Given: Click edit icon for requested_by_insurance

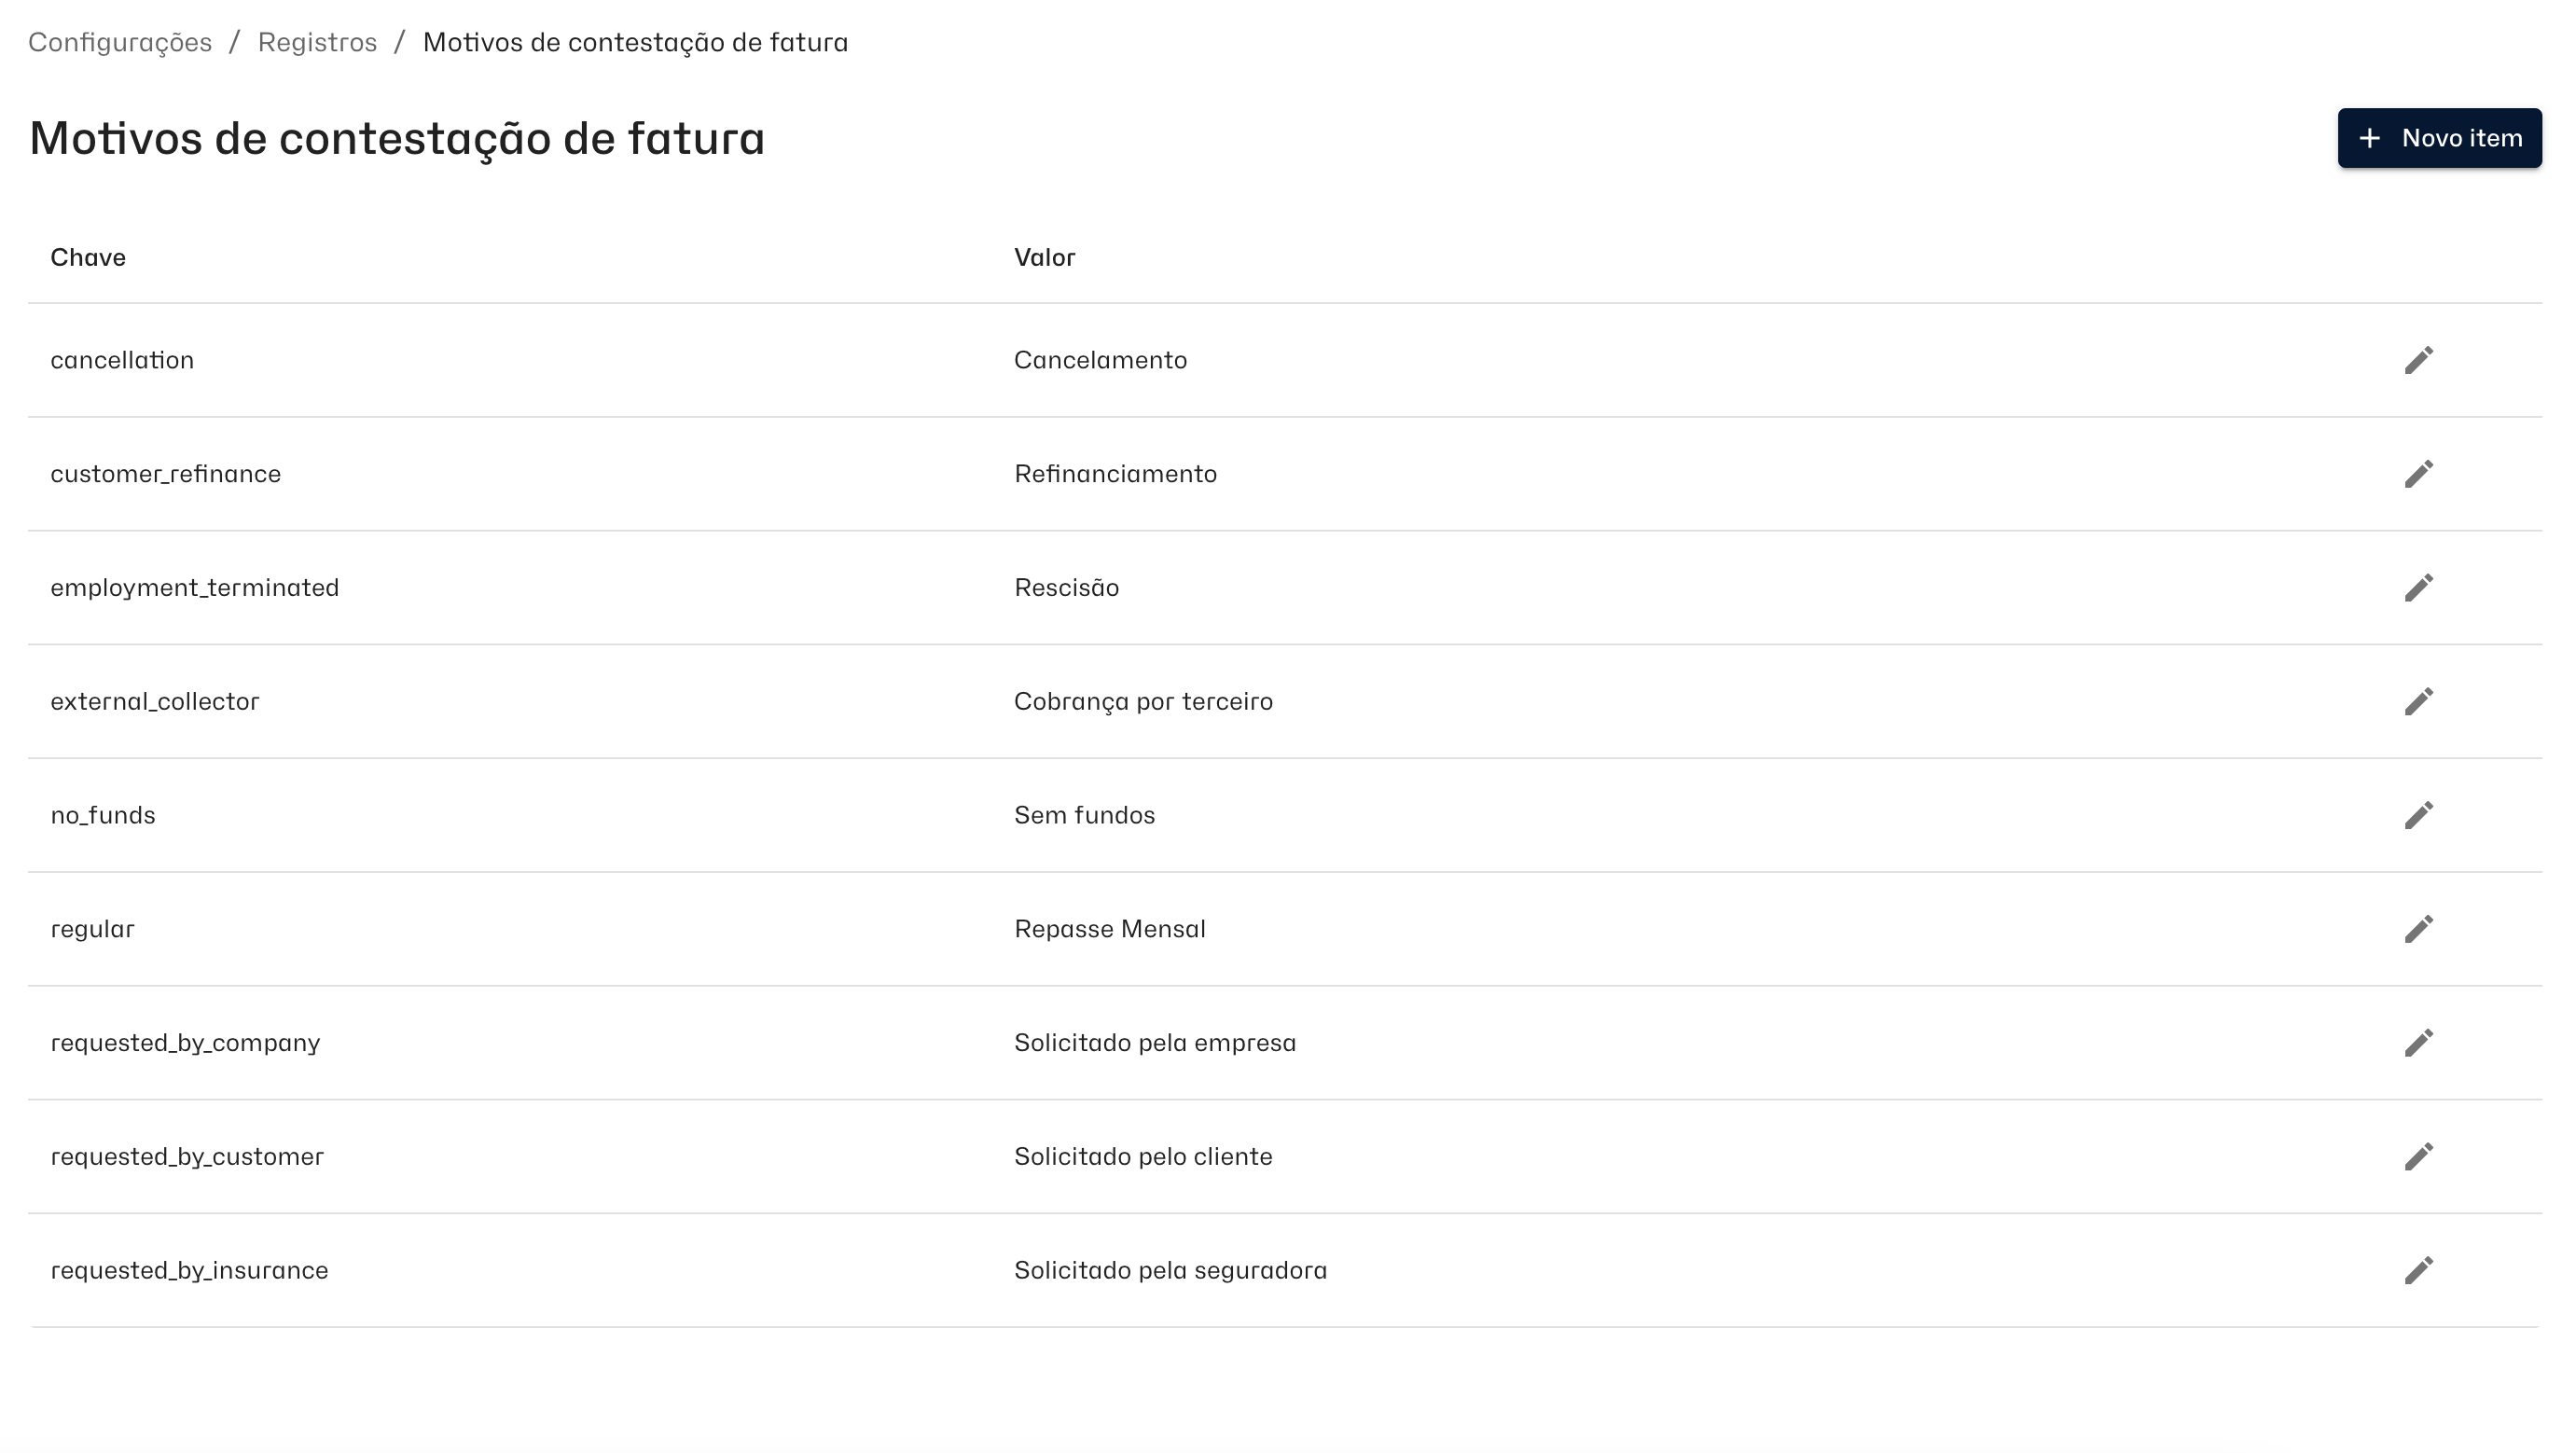Looking at the screenshot, I should point(2418,1271).
